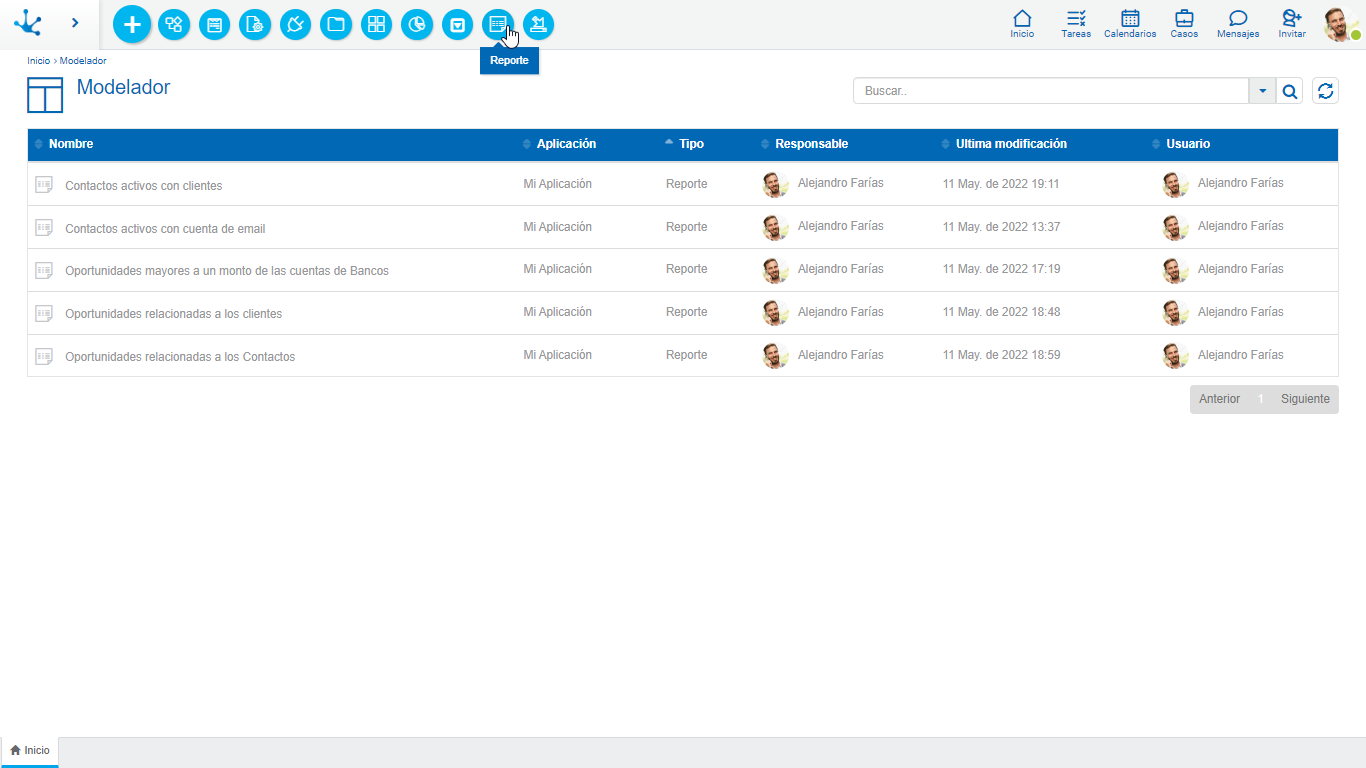
Task: Open Mensajes in the top bar
Action: coord(1238,24)
